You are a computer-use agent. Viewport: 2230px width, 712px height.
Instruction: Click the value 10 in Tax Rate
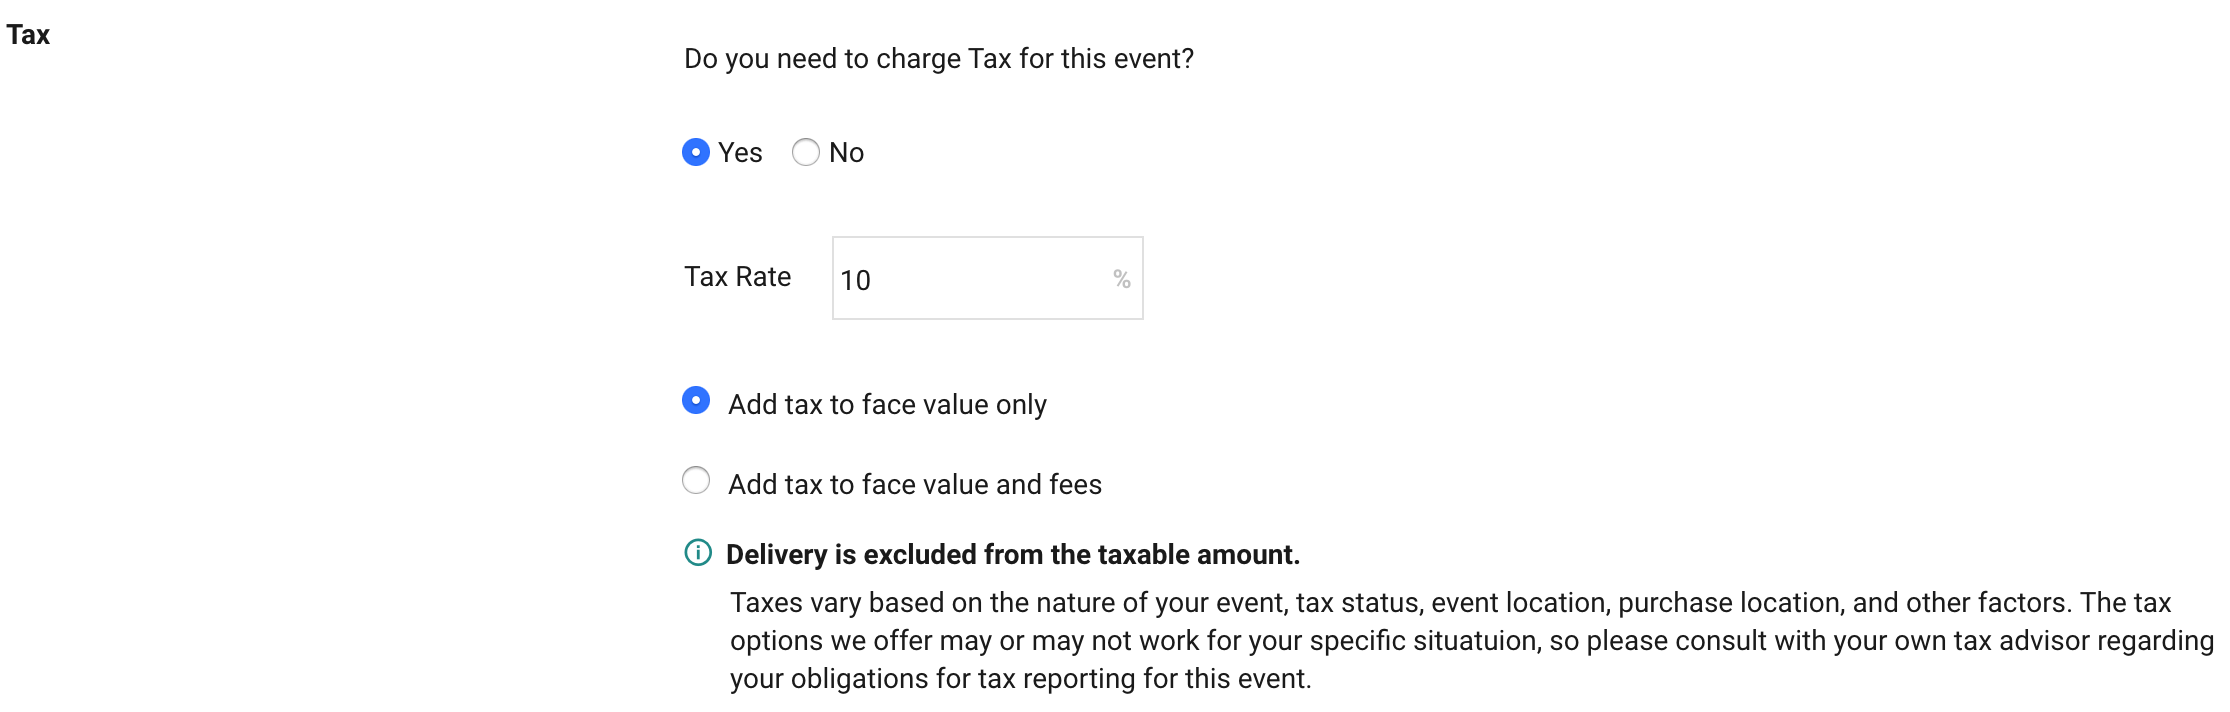click(x=858, y=277)
